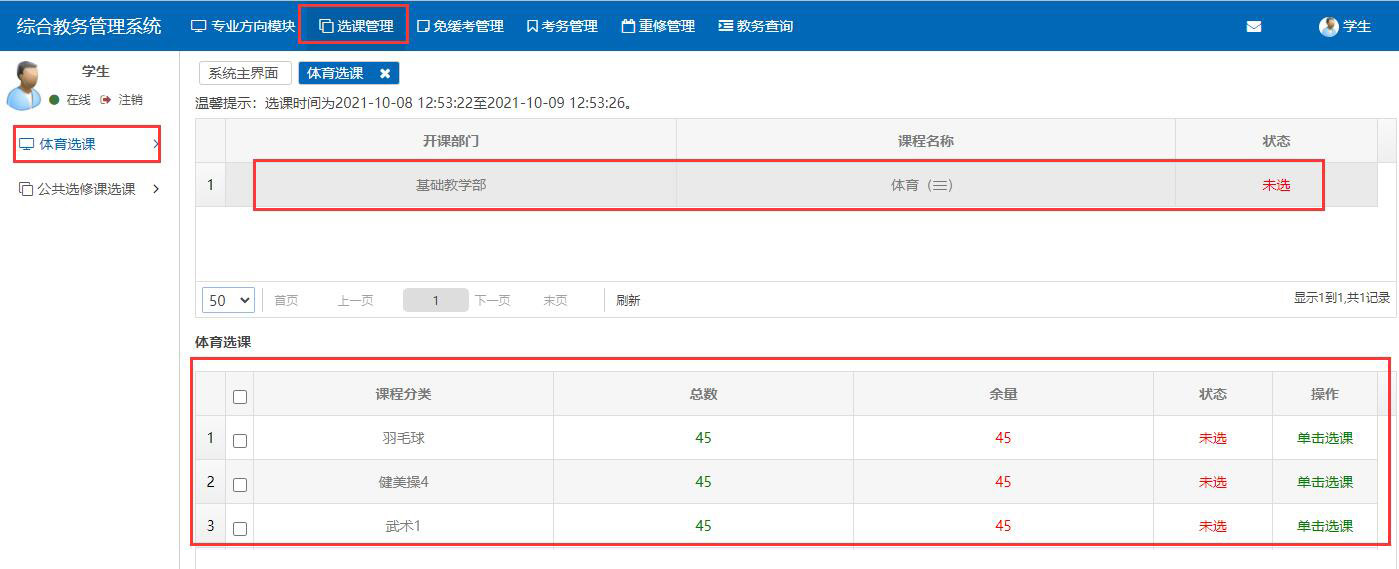Image resolution: width=1399 pixels, height=569 pixels.
Task: Open the 教务查询 menu
Action: 755,26
